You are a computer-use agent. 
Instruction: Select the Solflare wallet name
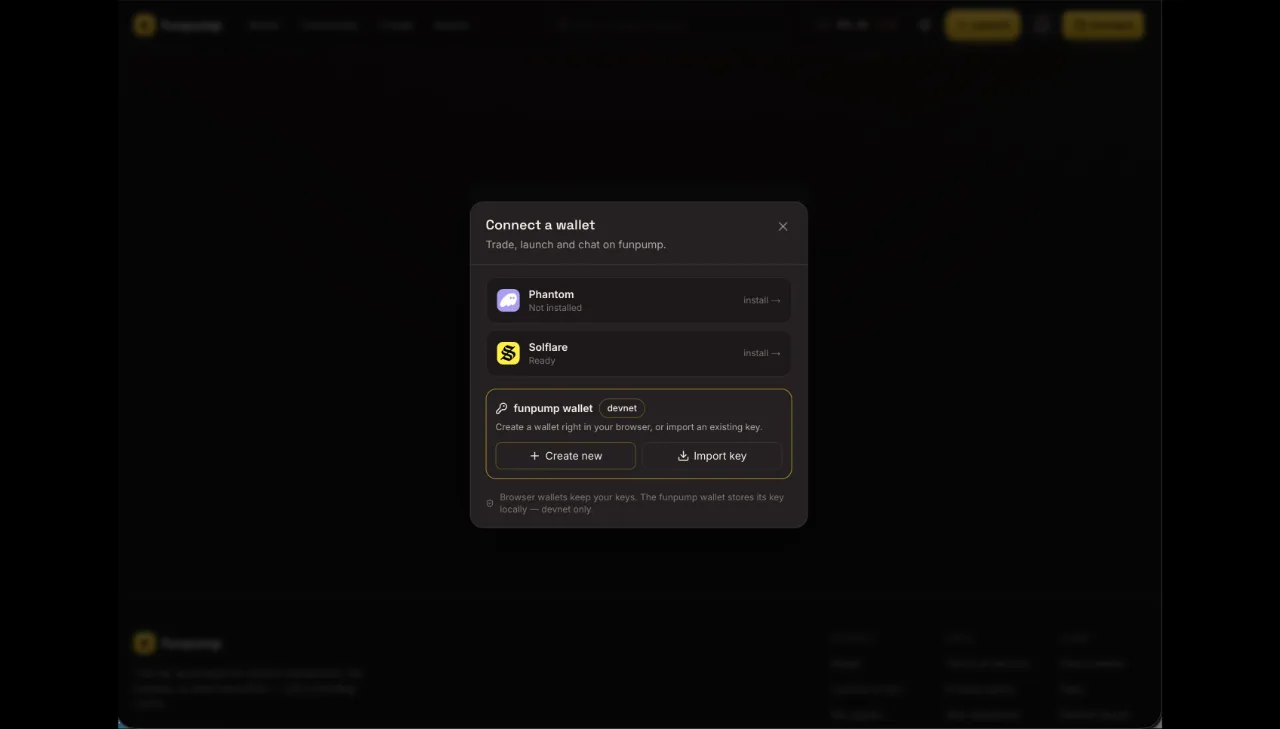coord(548,347)
